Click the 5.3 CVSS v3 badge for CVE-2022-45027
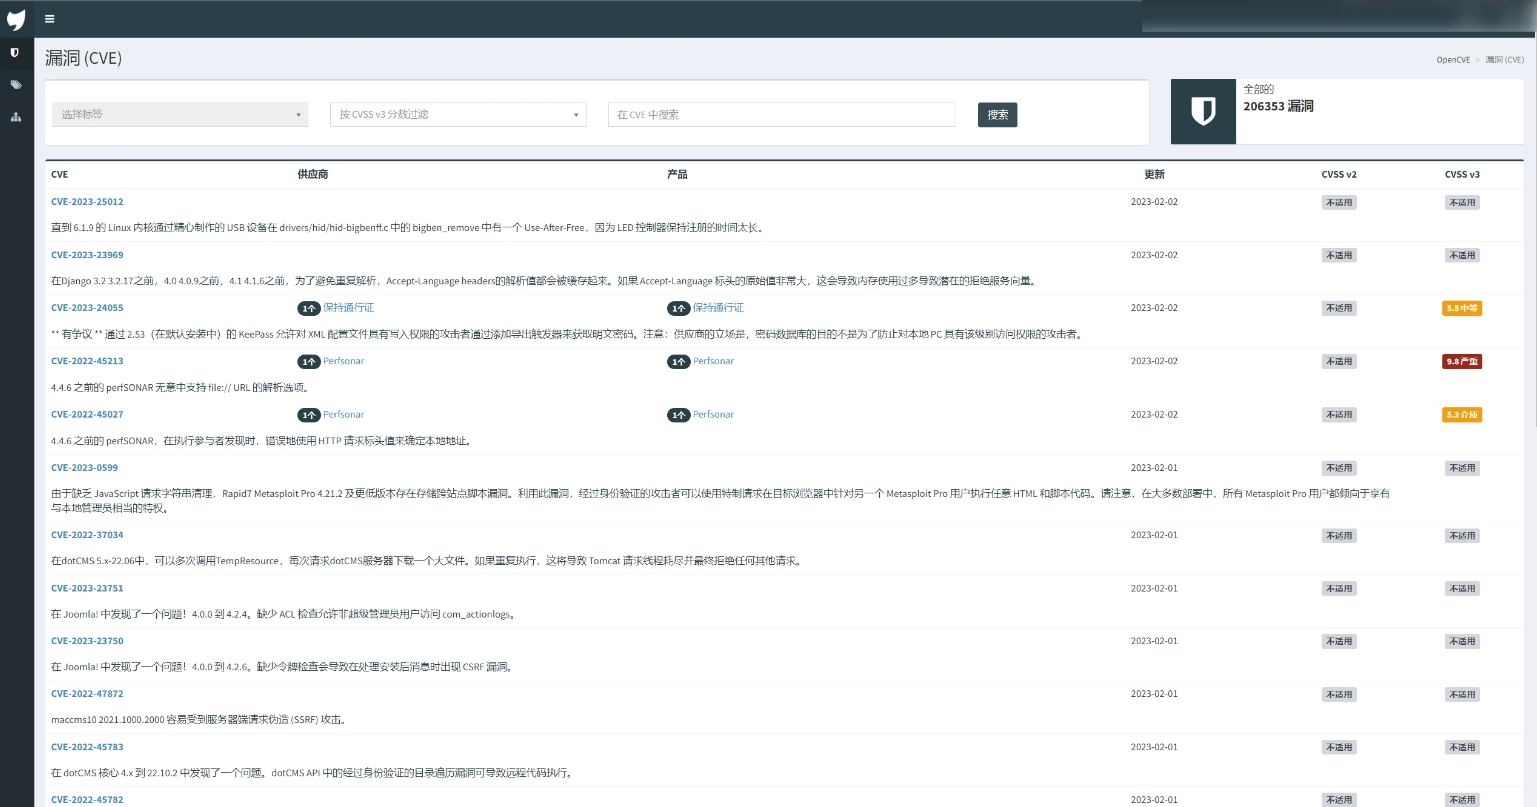 (1462, 414)
